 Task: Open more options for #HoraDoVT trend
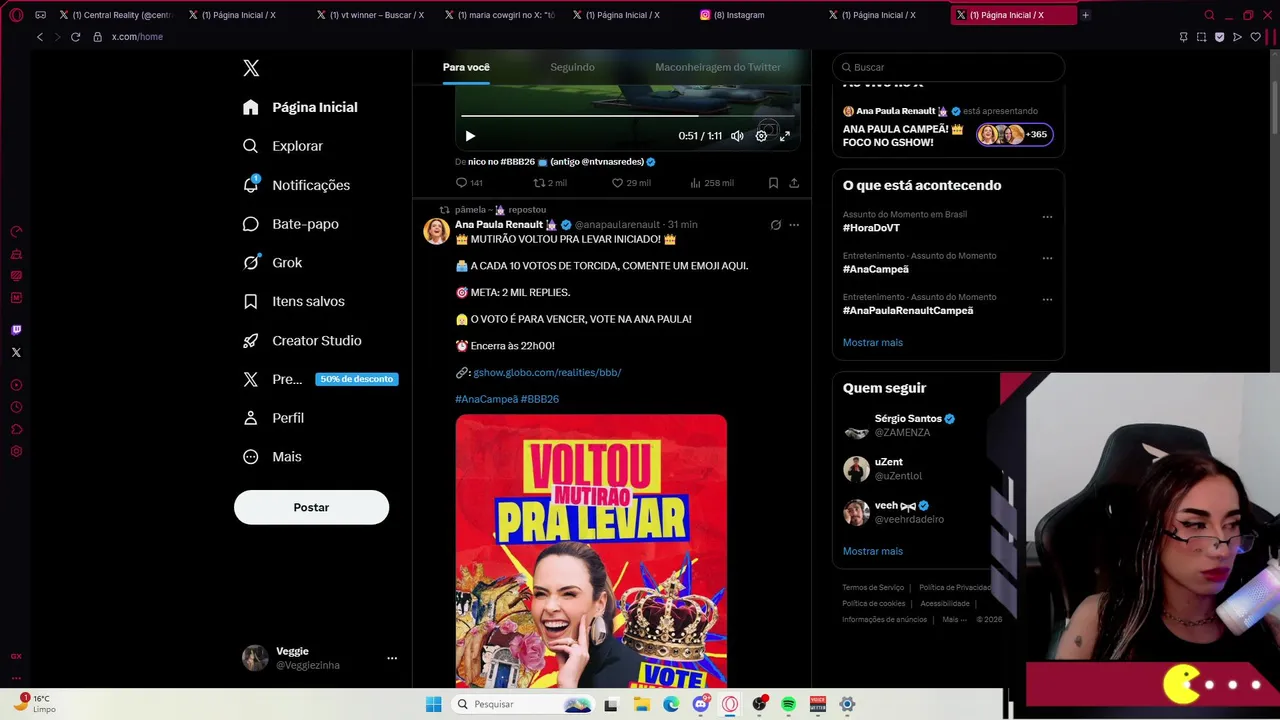(x=1047, y=217)
